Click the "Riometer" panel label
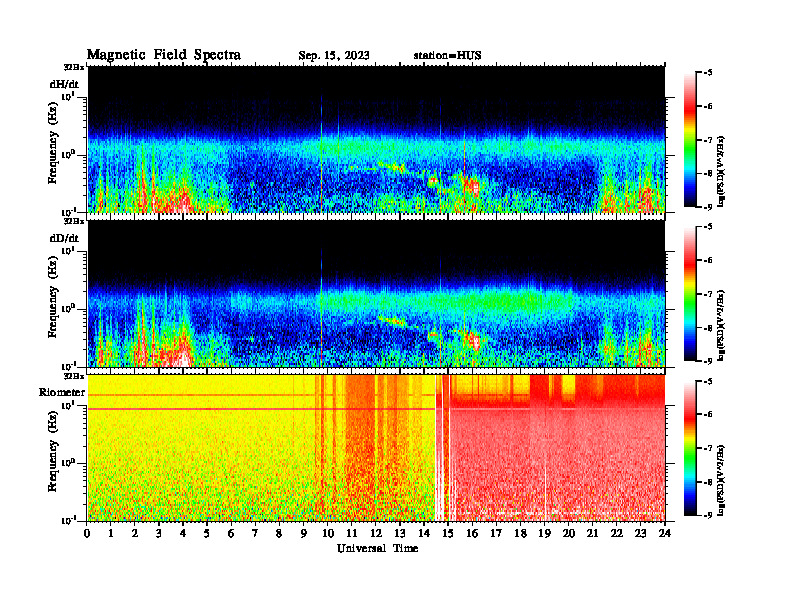 coord(62,392)
